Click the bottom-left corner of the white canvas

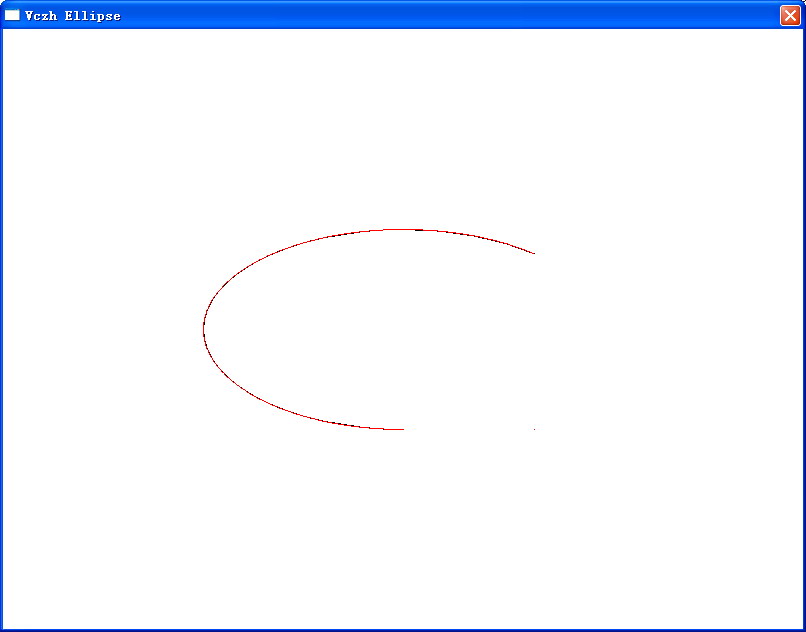click(6, 625)
